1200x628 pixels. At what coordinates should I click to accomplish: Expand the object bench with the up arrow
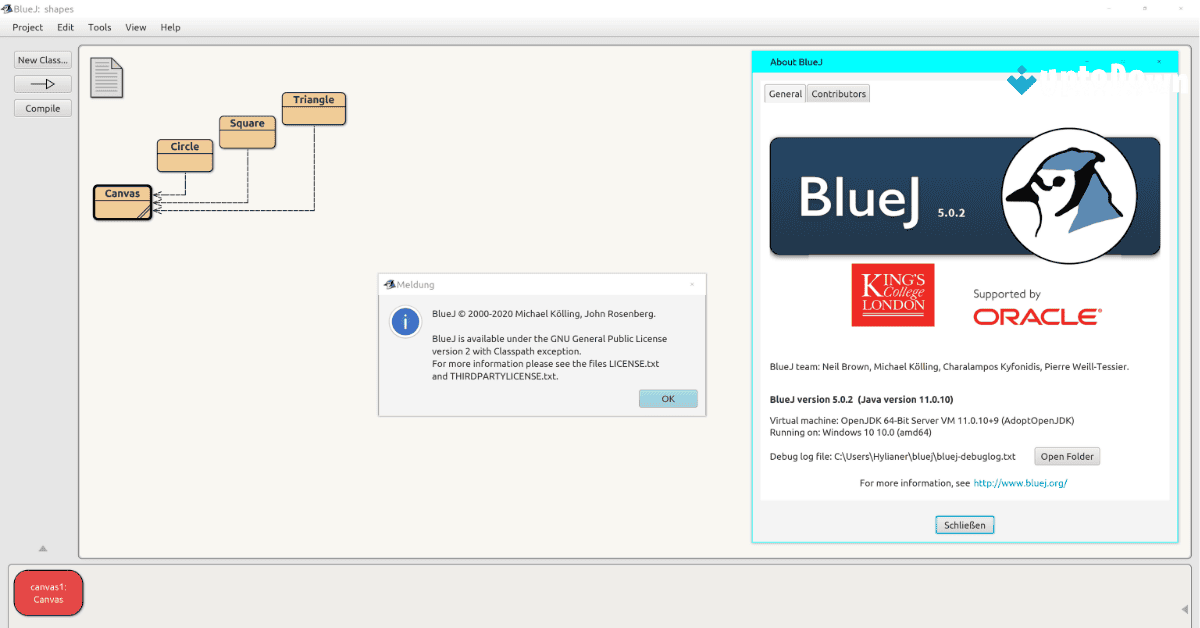tap(42, 548)
